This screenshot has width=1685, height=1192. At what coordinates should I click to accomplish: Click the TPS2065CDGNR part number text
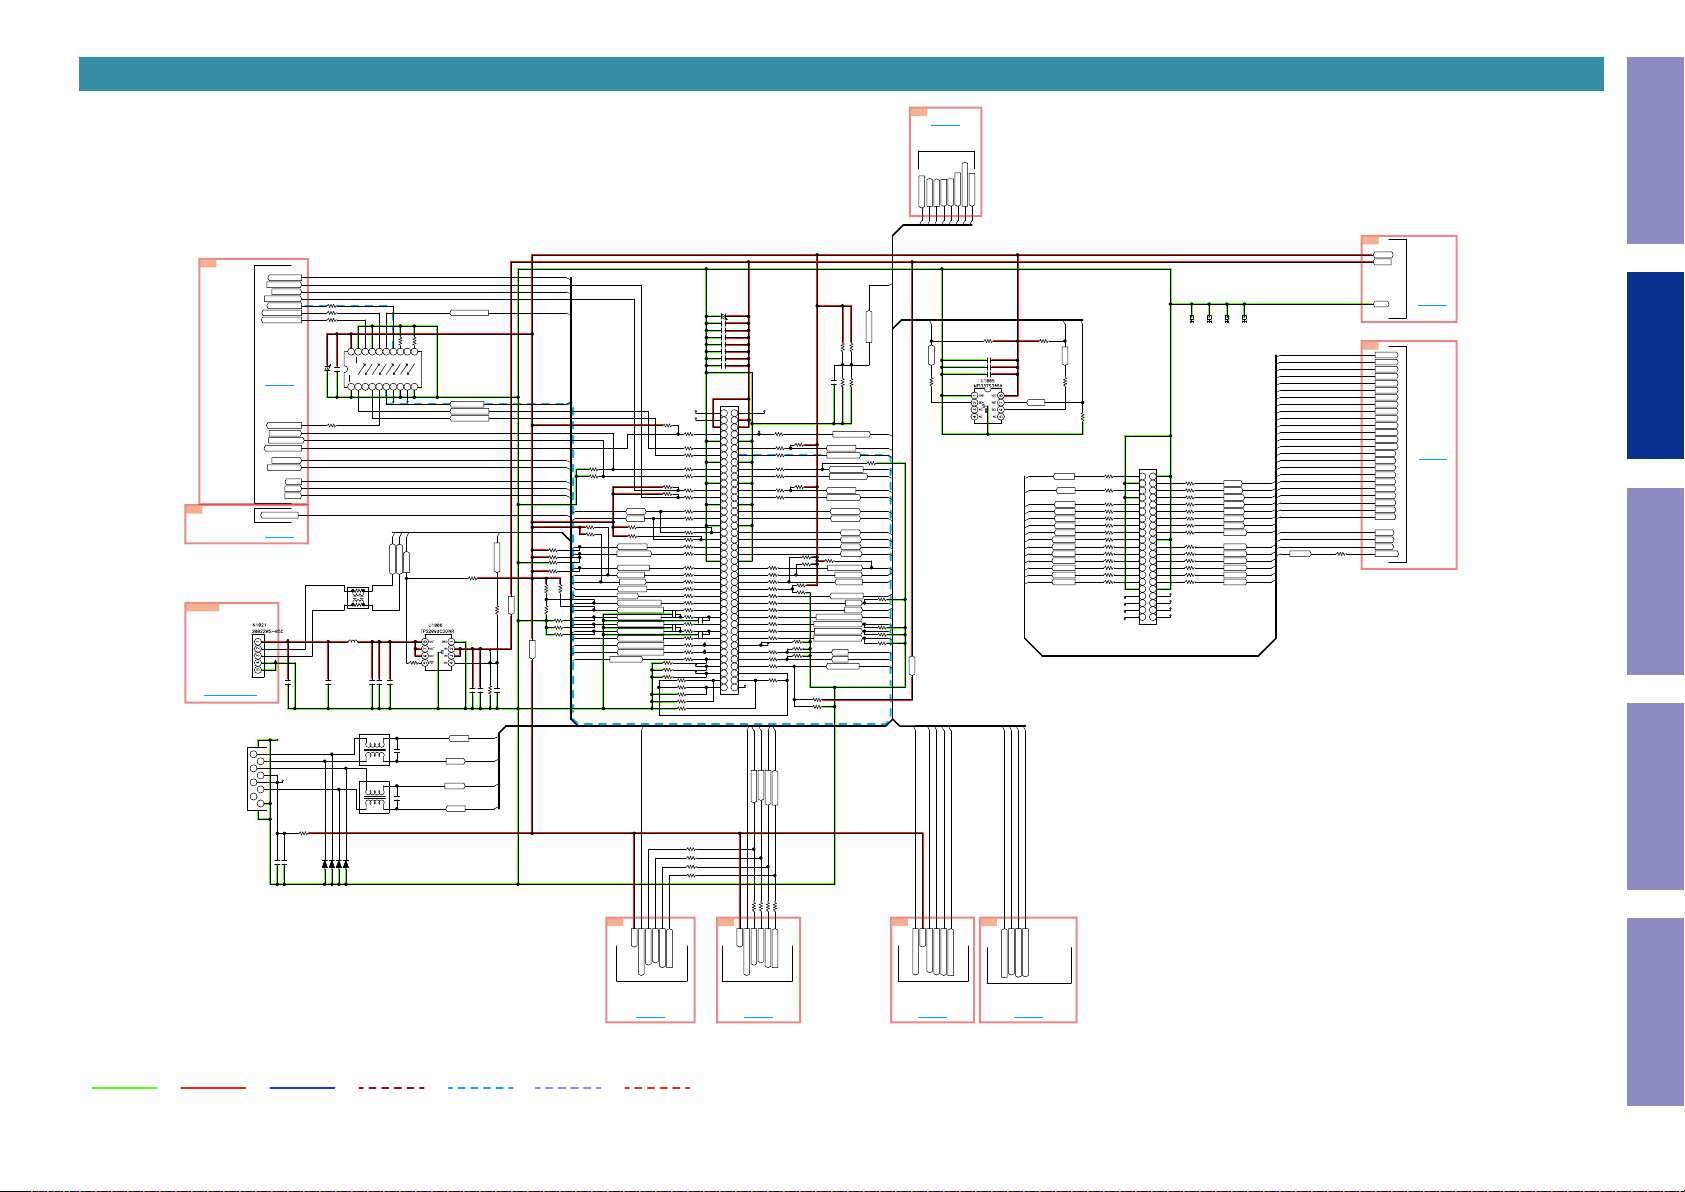tap(437, 631)
